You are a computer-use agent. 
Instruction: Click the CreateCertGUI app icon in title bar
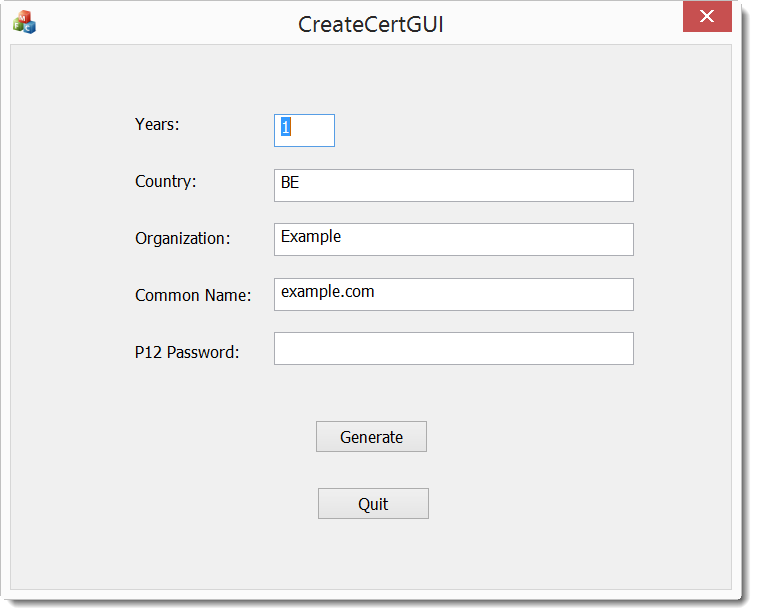[x=25, y=22]
